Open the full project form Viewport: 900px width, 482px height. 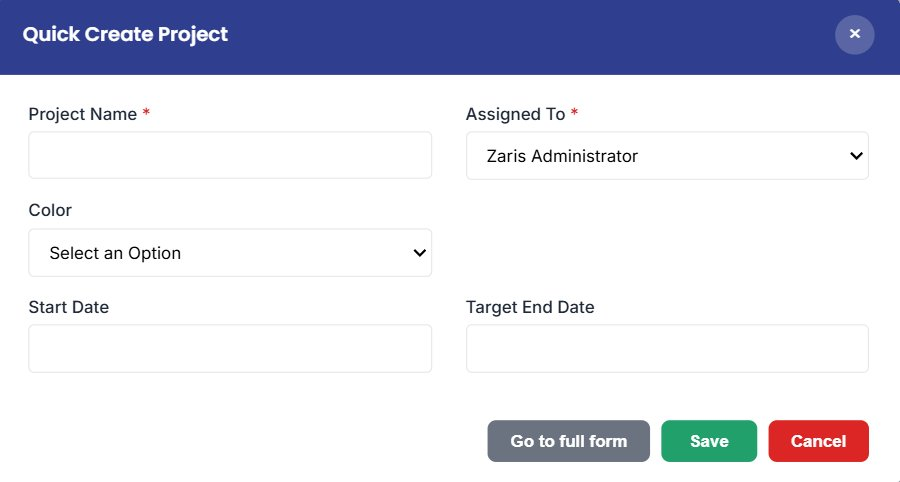pyautogui.click(x=568, y=441)
